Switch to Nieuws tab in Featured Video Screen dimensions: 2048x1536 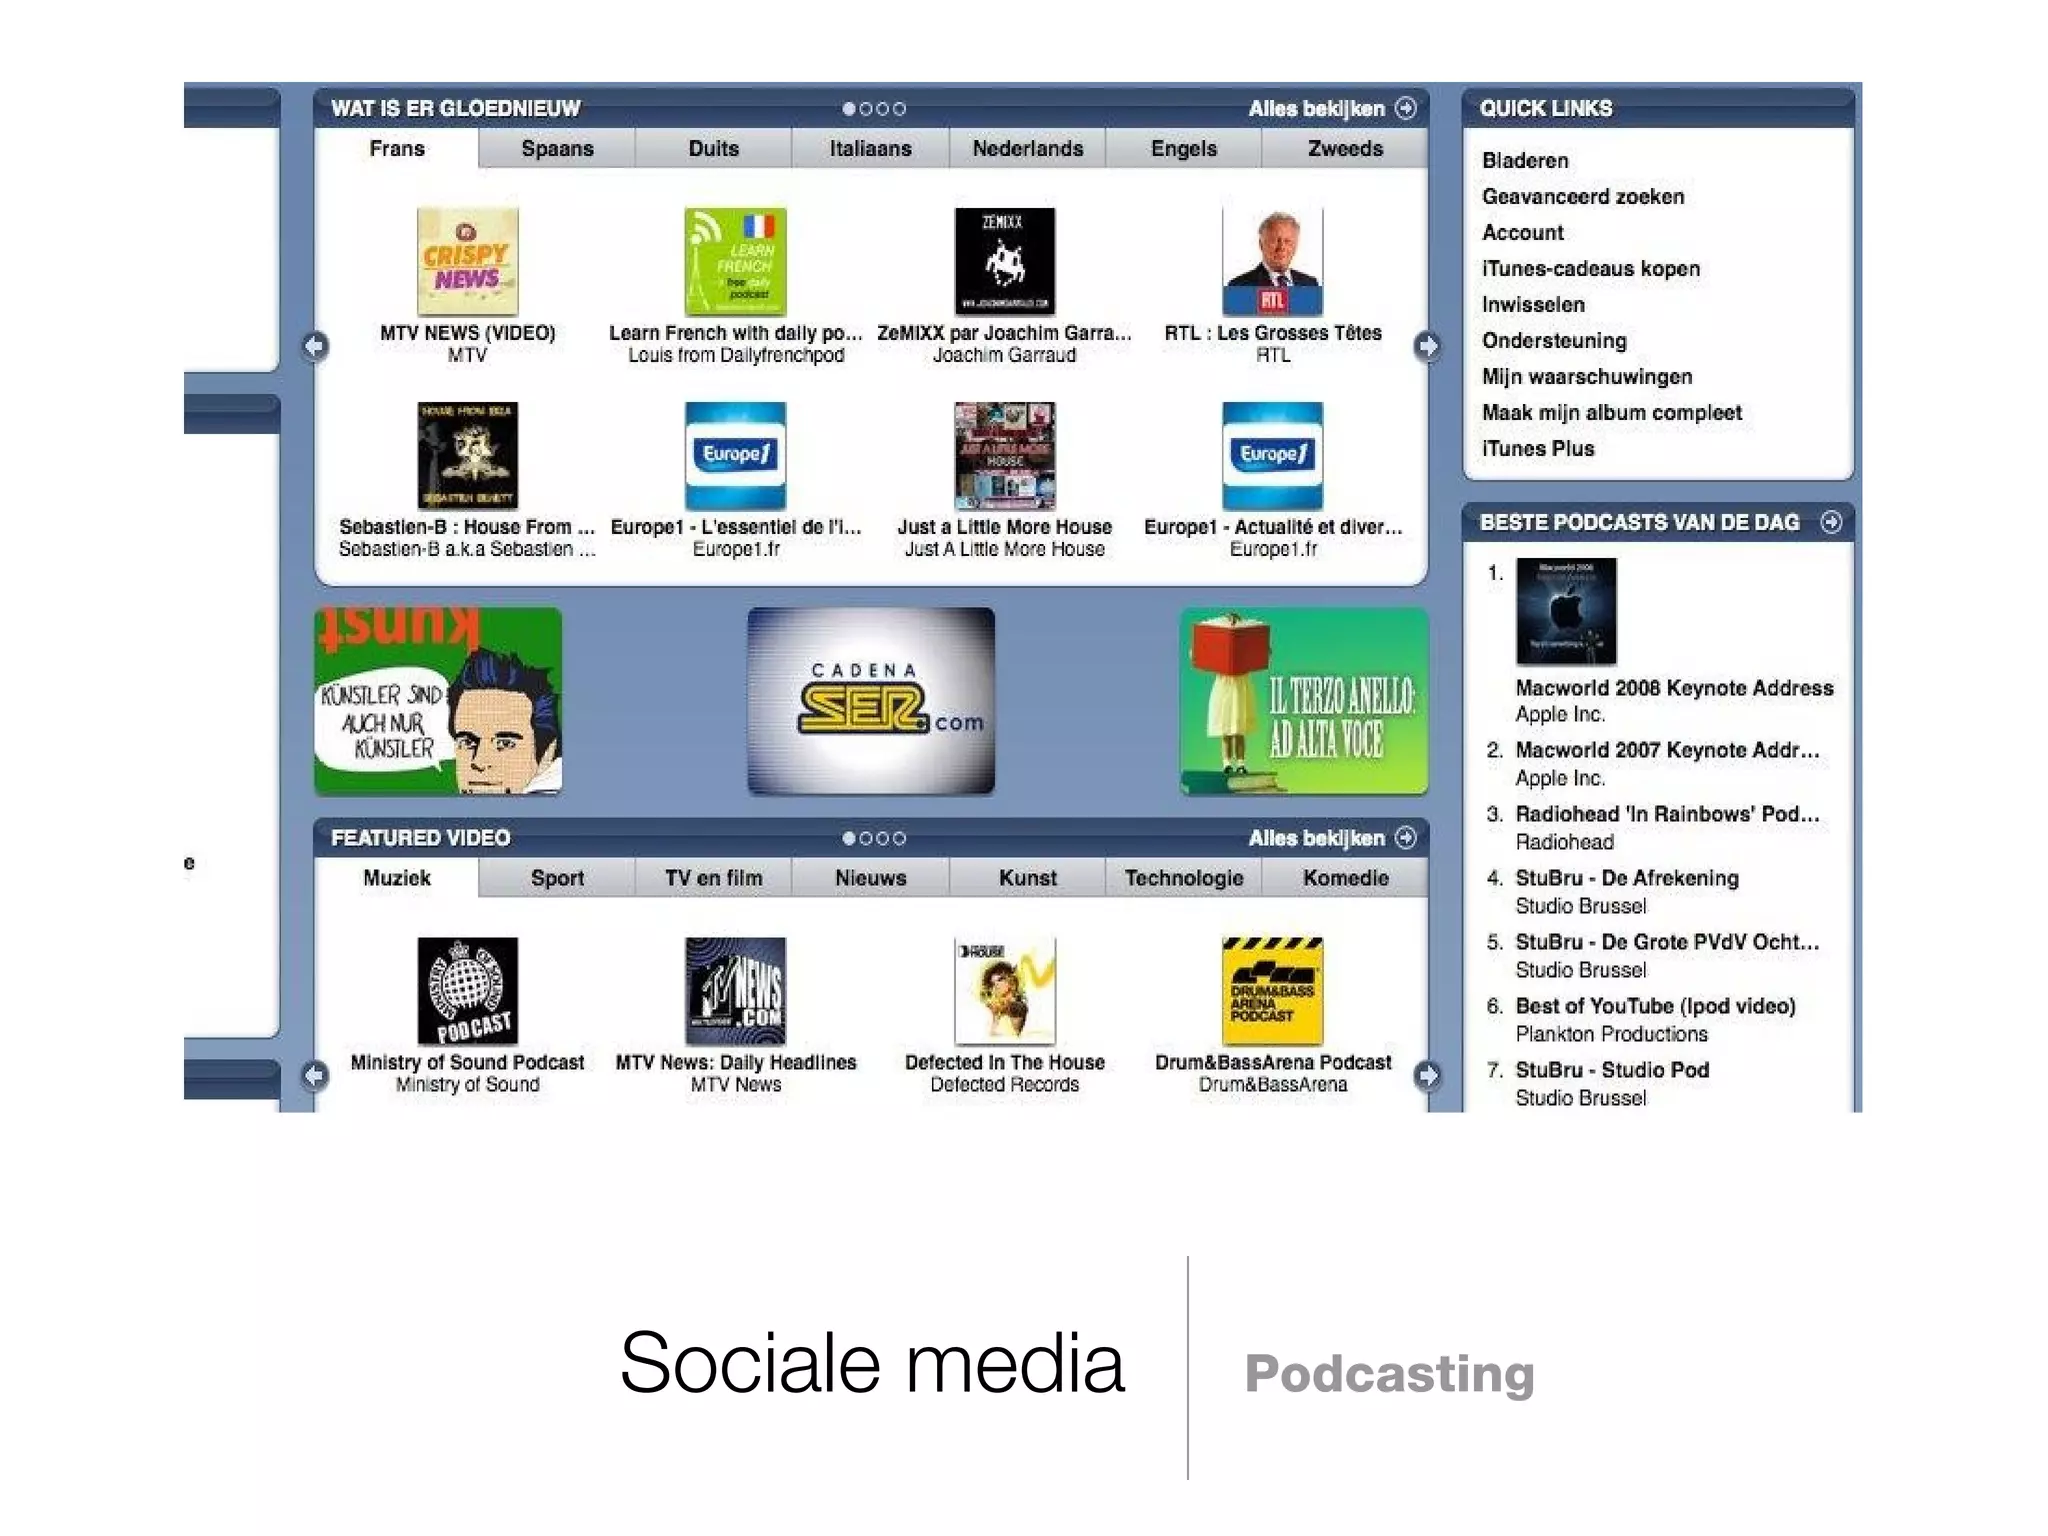tap(870, 878)
